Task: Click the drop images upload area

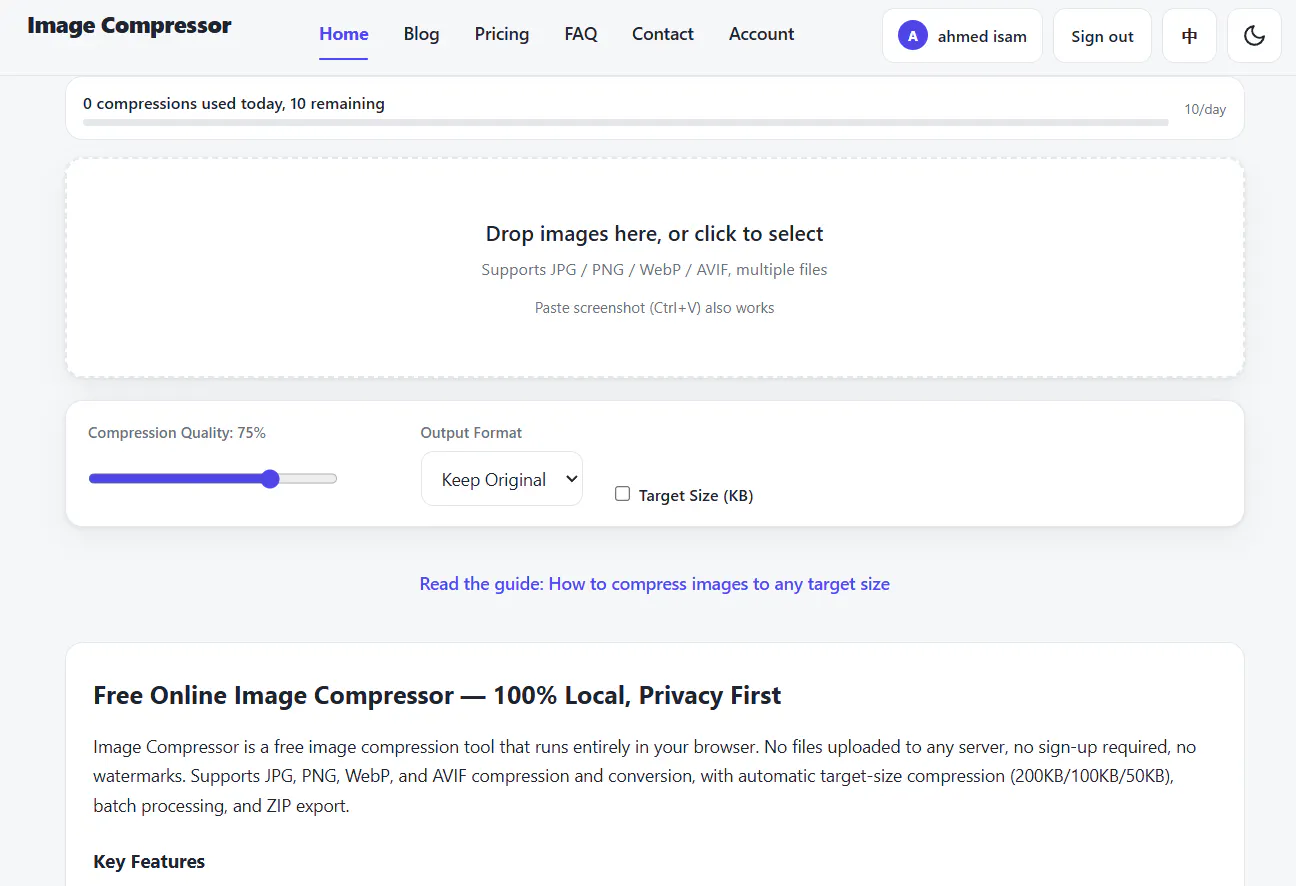Action: point(655,268)
